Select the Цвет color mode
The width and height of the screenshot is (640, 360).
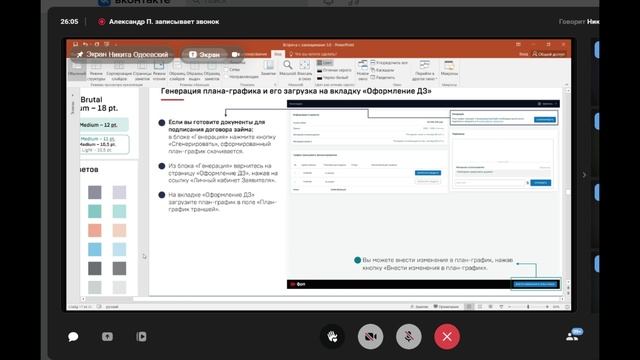pyautogui.click(x=325, y=63)
